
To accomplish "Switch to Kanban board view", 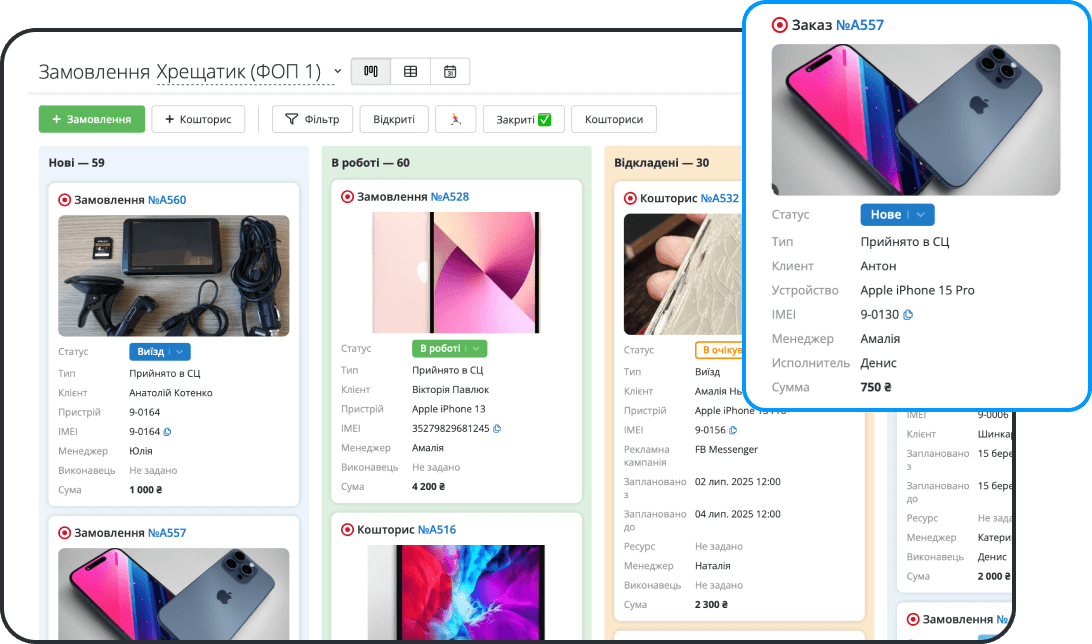I will tap(371, 71).
